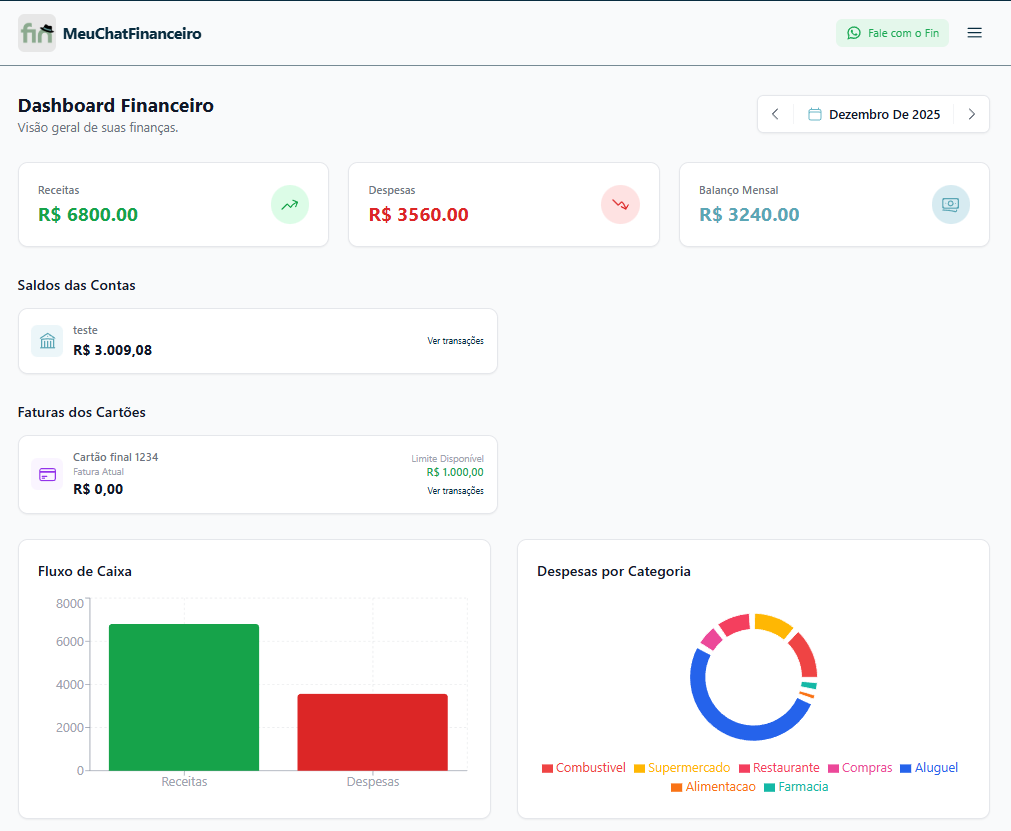Viewport: 1011px width, 831px height.
Task: Toggle Supermercado legend item
Action: click(x=682, y=768)
